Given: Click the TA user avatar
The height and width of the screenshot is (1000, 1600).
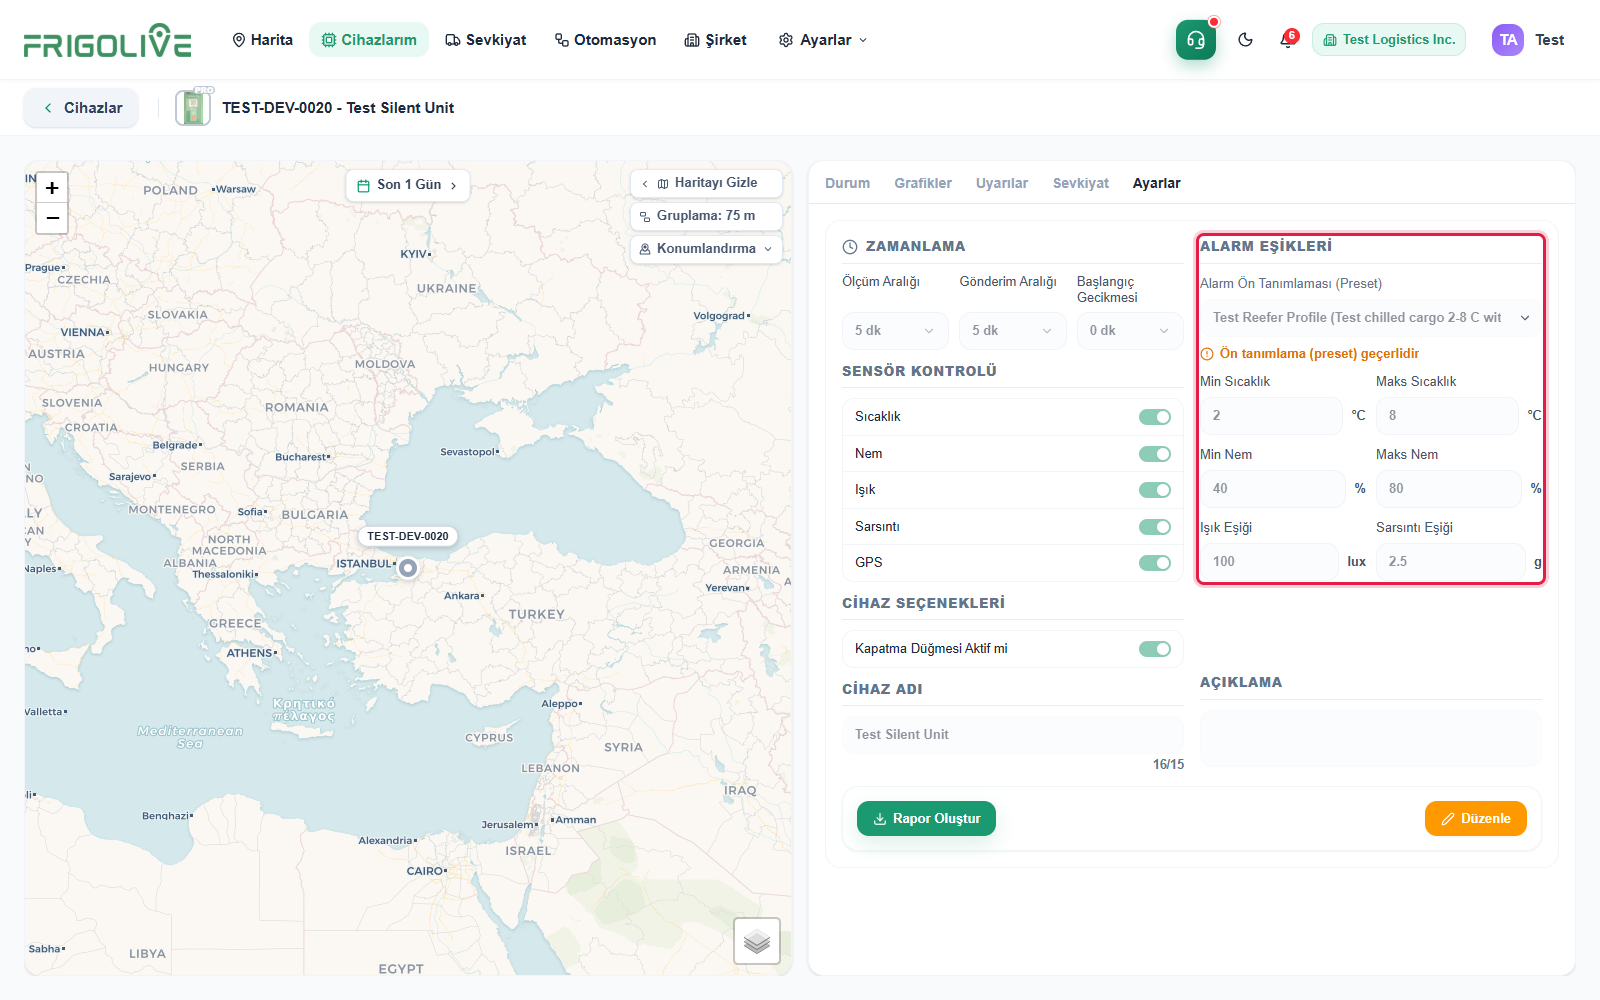Looking at the screenshot, I should pyautogui.click(x=1508, y=40).
